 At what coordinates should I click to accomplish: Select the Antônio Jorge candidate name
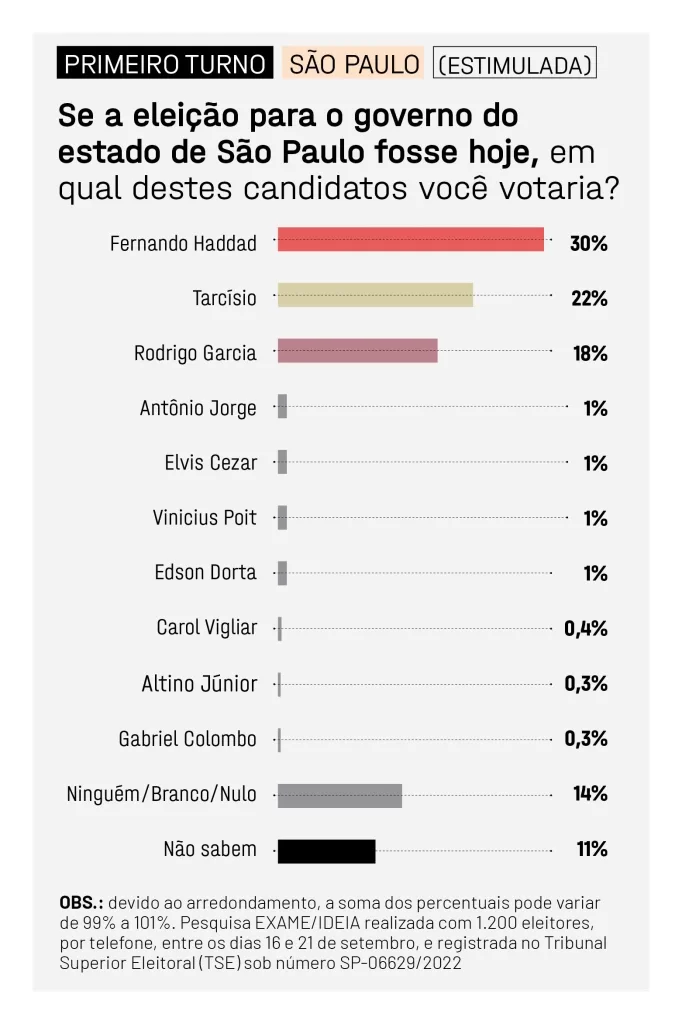(x=198, y=409)
